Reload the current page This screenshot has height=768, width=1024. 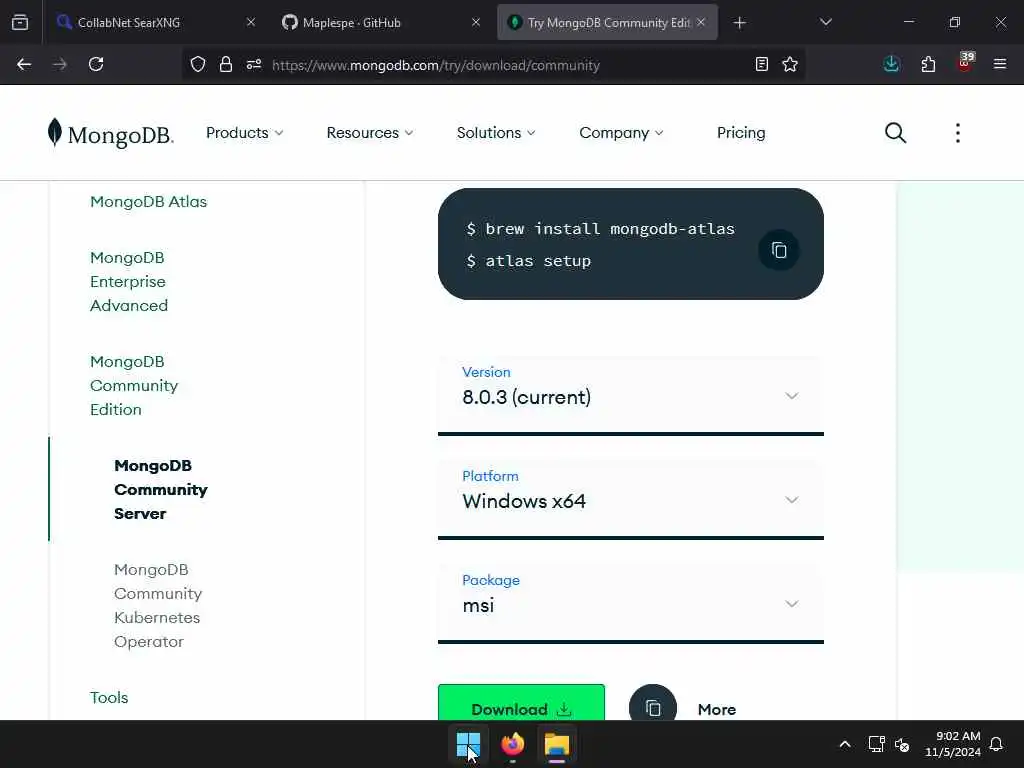pos(96,64)
